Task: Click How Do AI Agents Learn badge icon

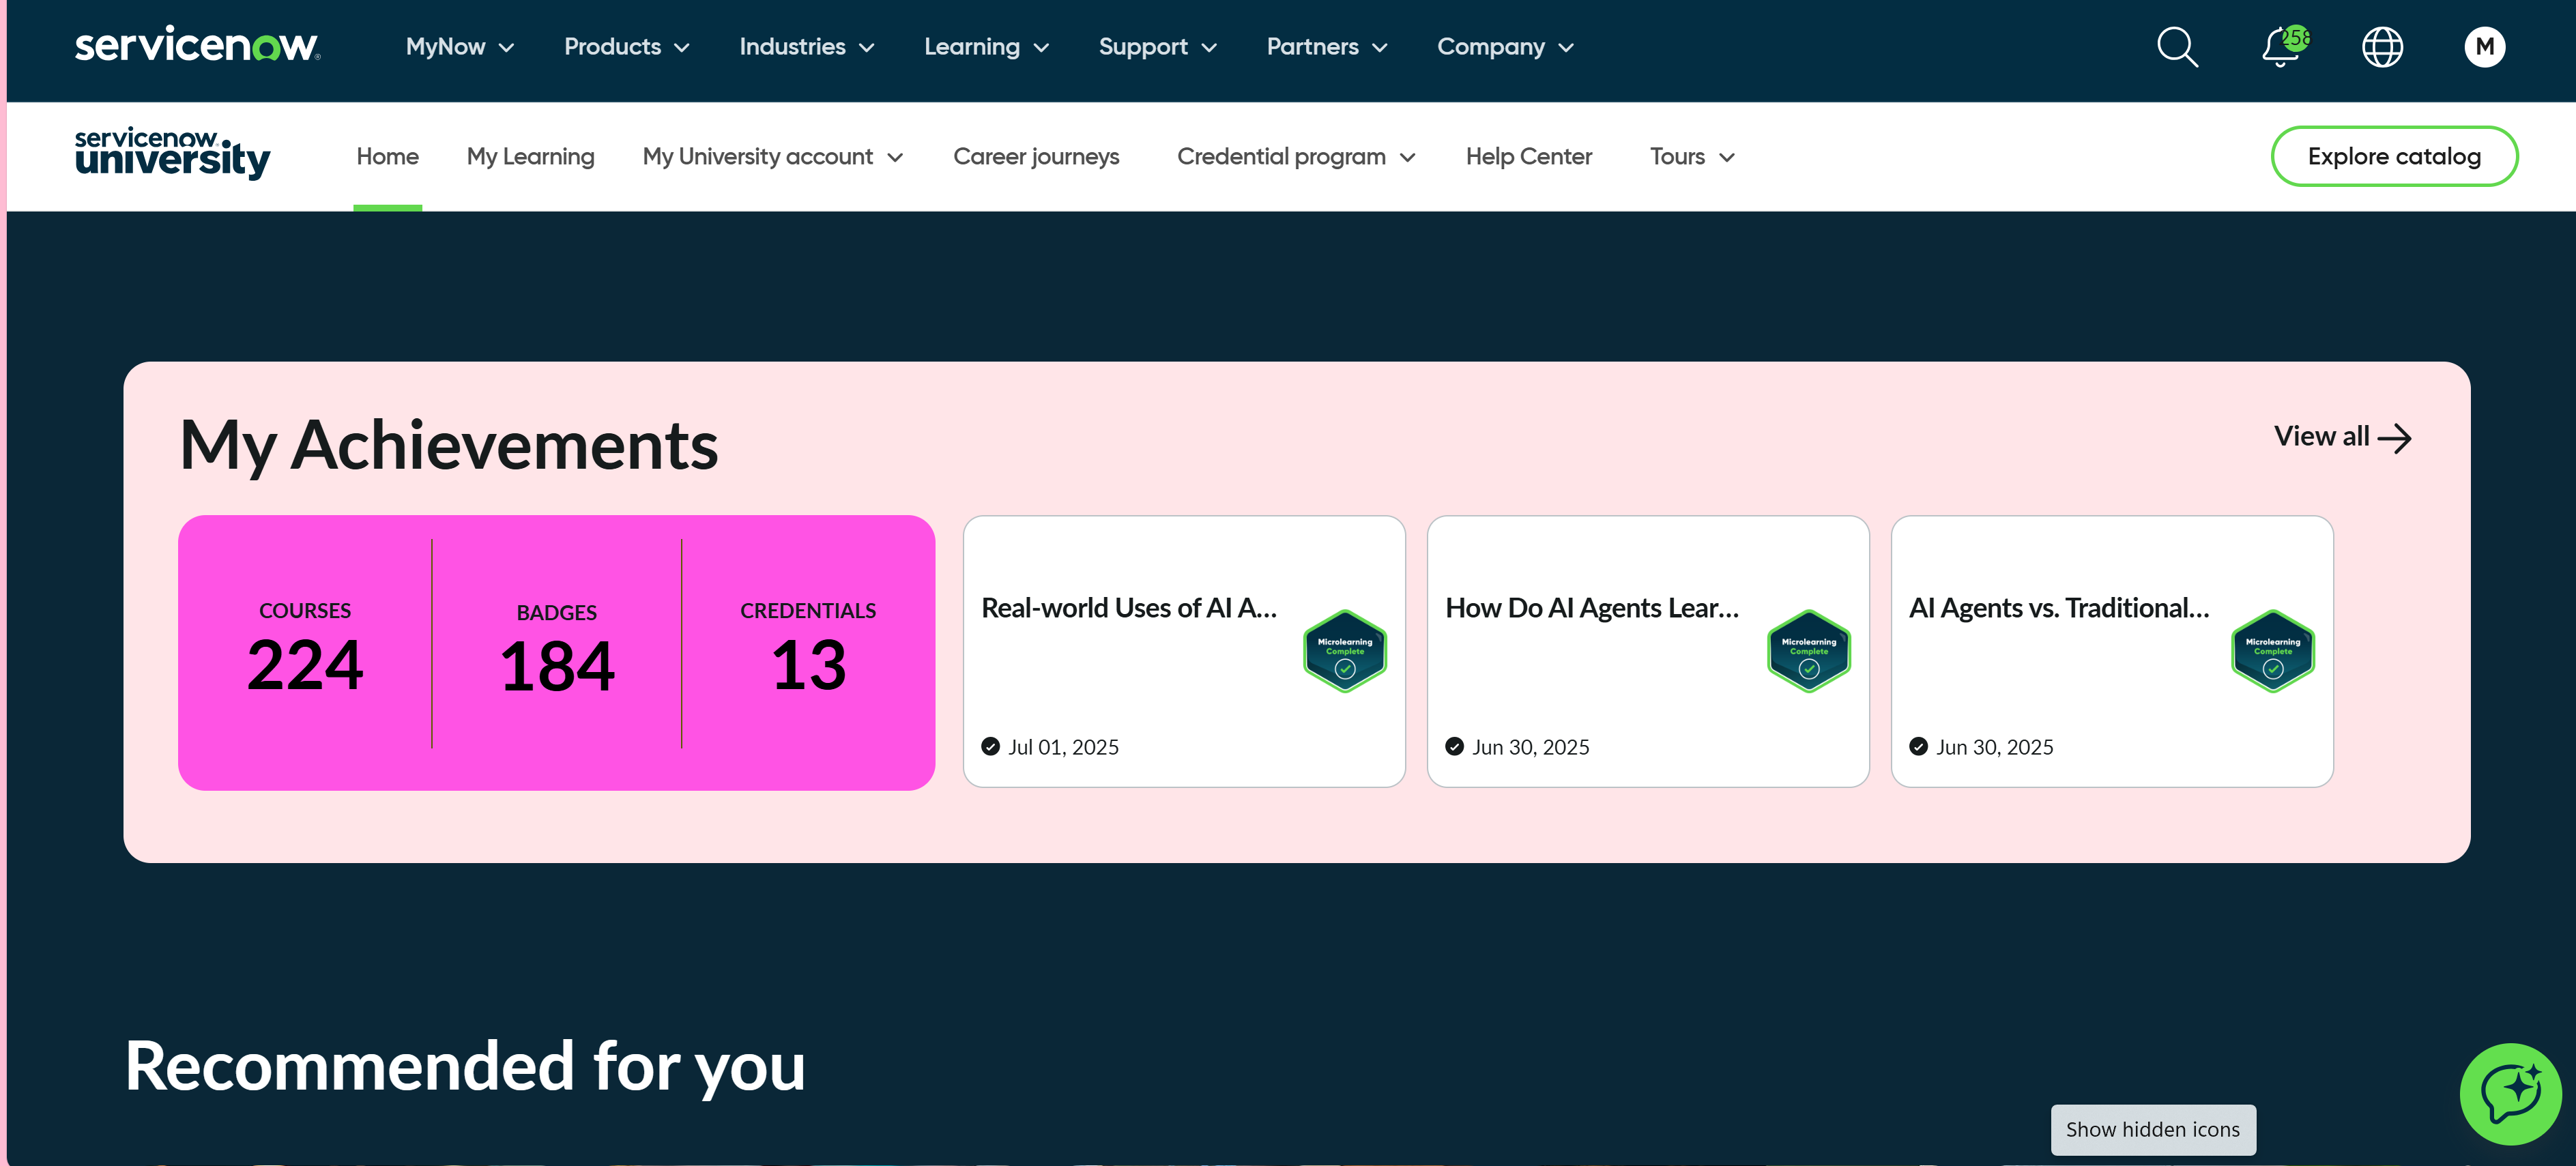Action: [1808, 651]
